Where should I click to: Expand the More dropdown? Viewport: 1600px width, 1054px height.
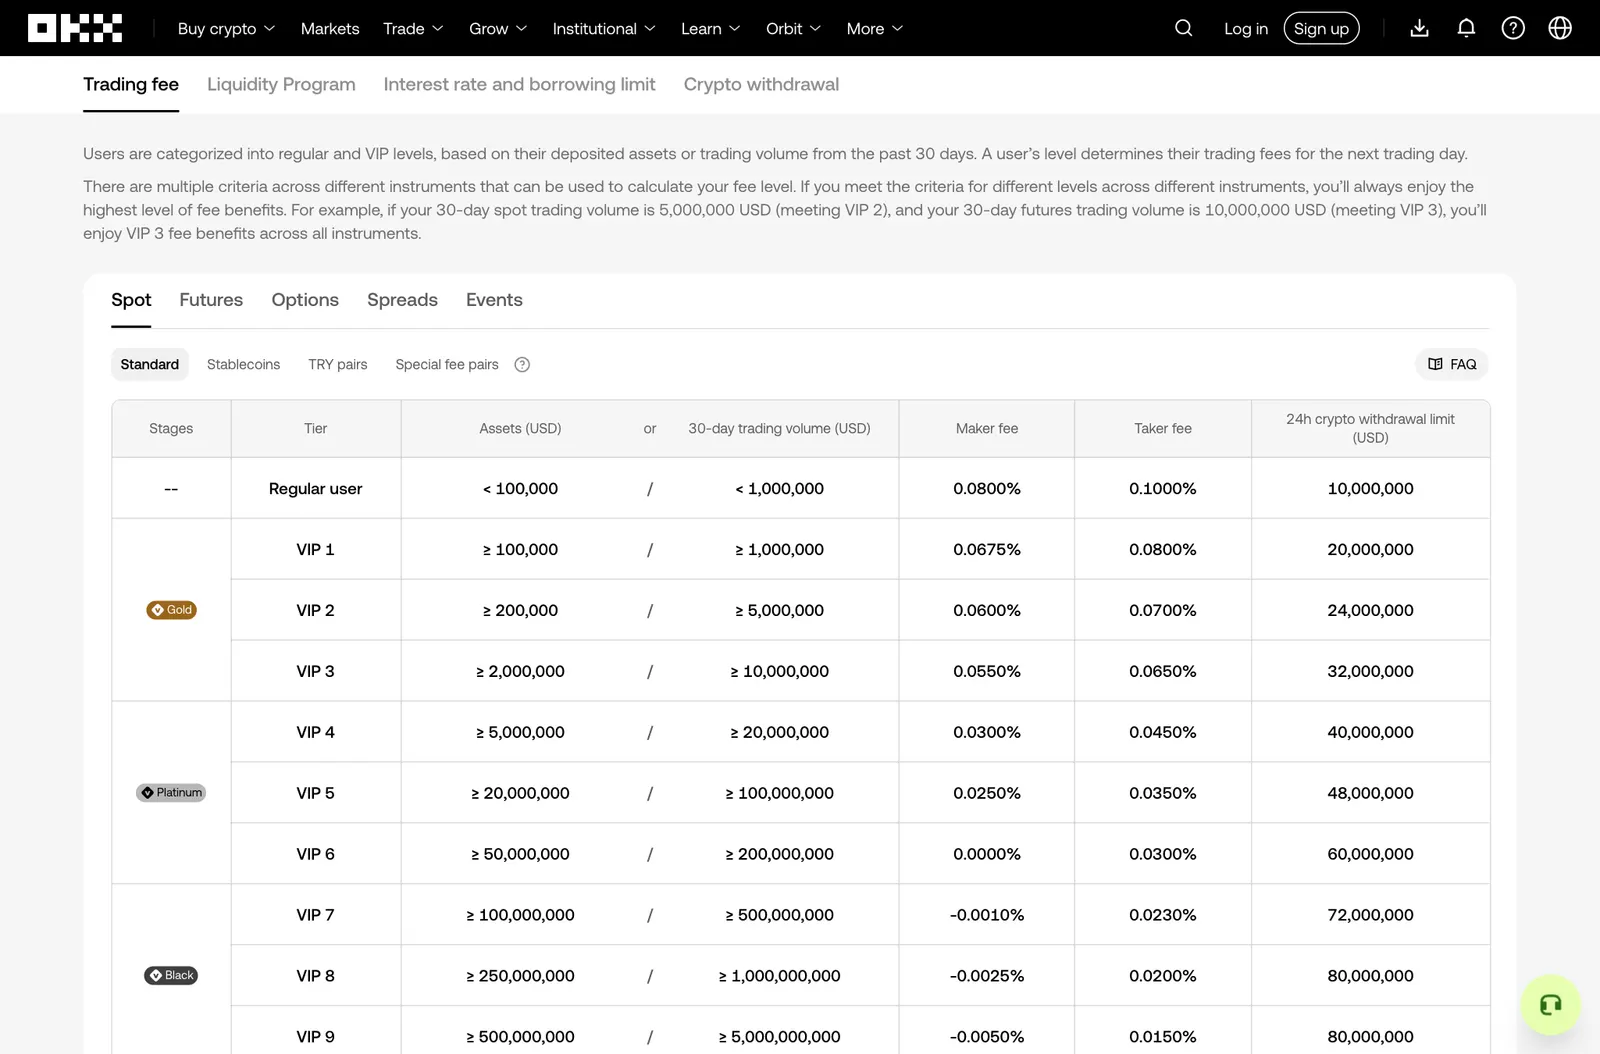click(x=875, y=29)
